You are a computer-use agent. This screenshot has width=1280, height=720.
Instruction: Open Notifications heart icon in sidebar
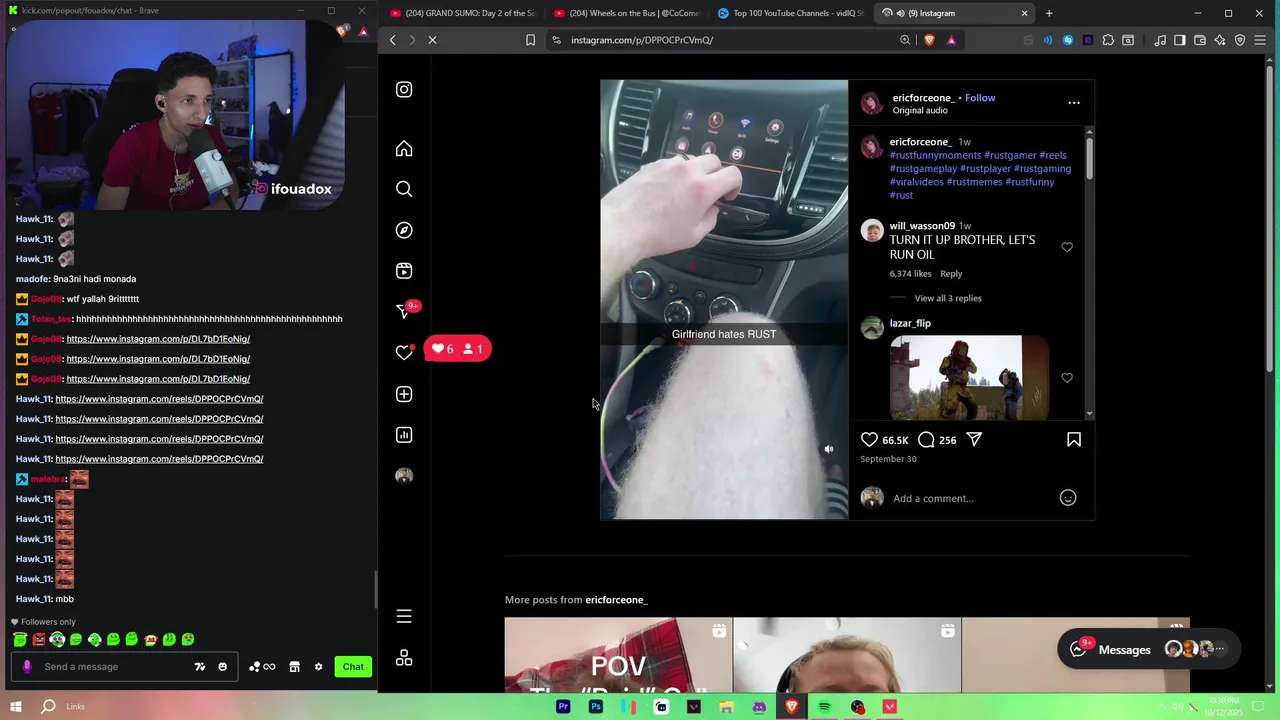404,352
